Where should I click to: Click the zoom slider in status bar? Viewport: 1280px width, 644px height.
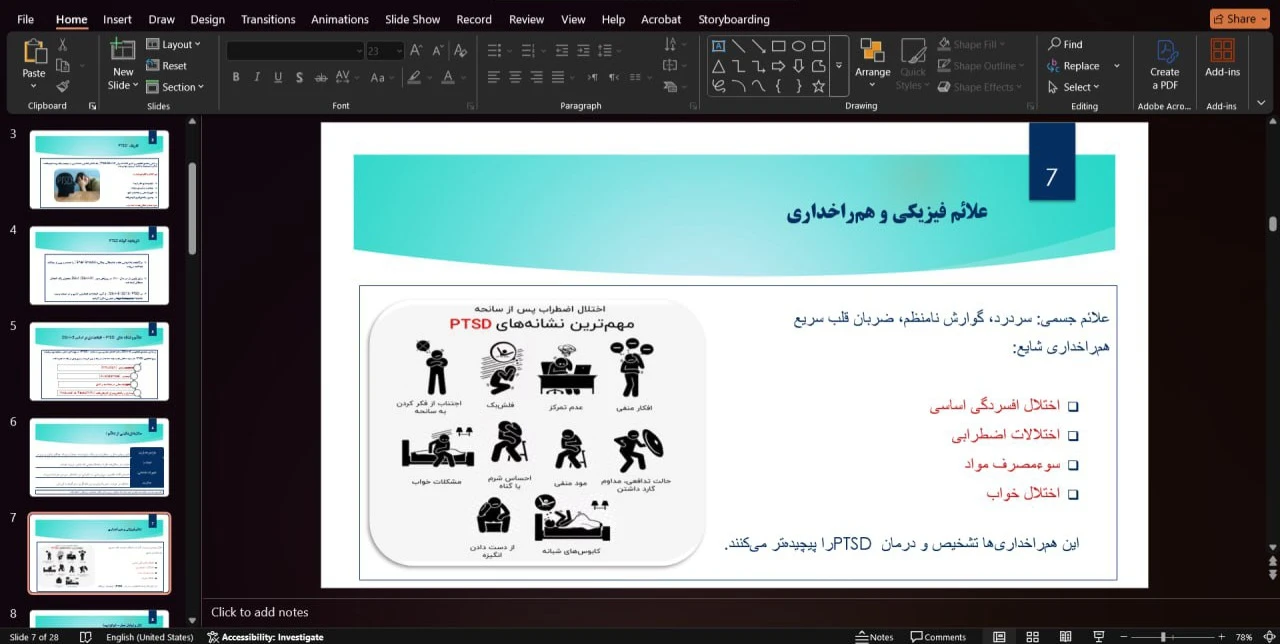pyautogui.click(x=1163, y=637)
